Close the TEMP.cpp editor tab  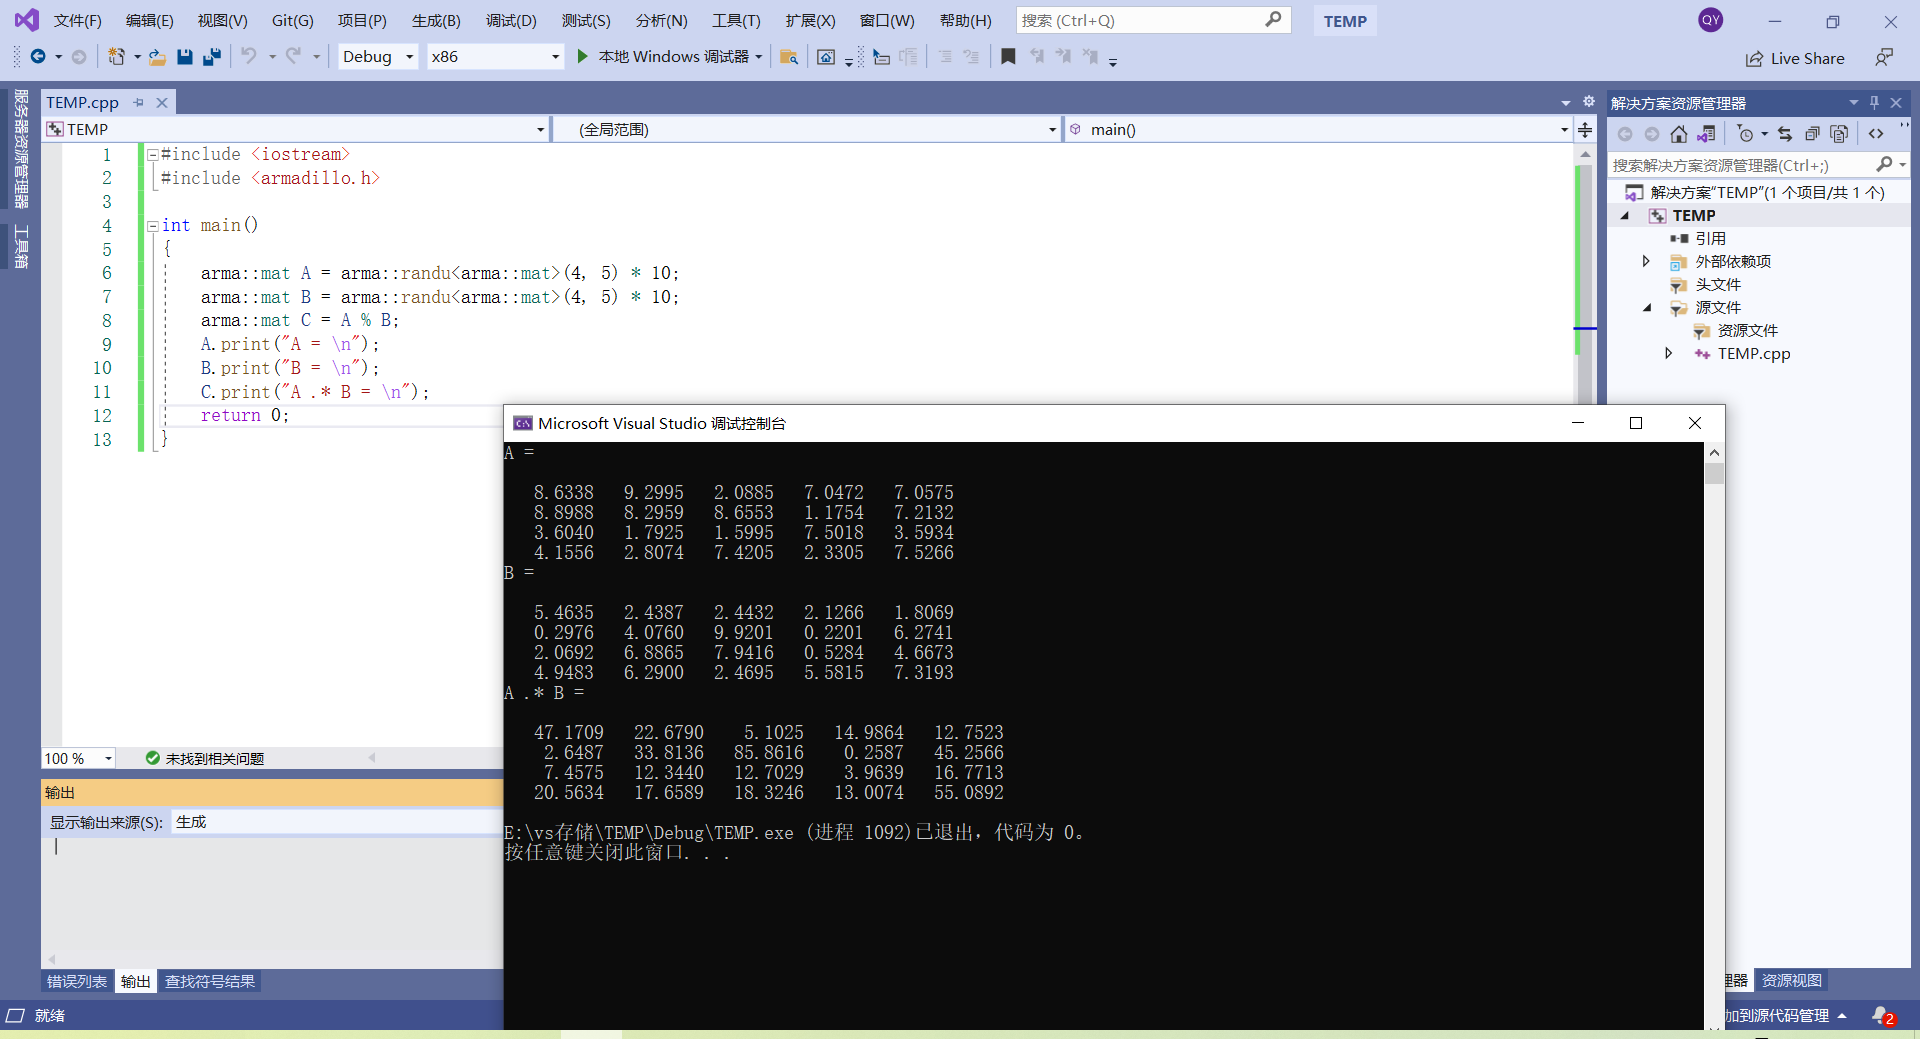[x=162, y=102]
